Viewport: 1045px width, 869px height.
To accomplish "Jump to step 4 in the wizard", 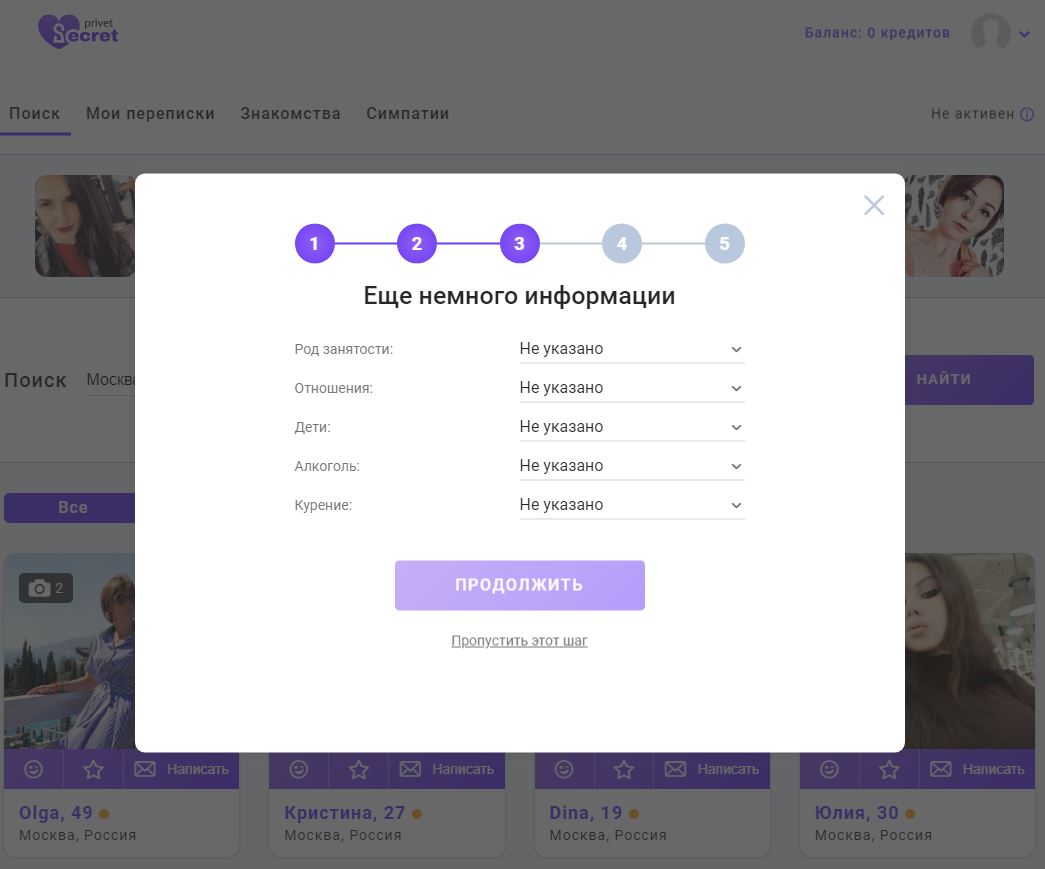I will click(622, 243).
